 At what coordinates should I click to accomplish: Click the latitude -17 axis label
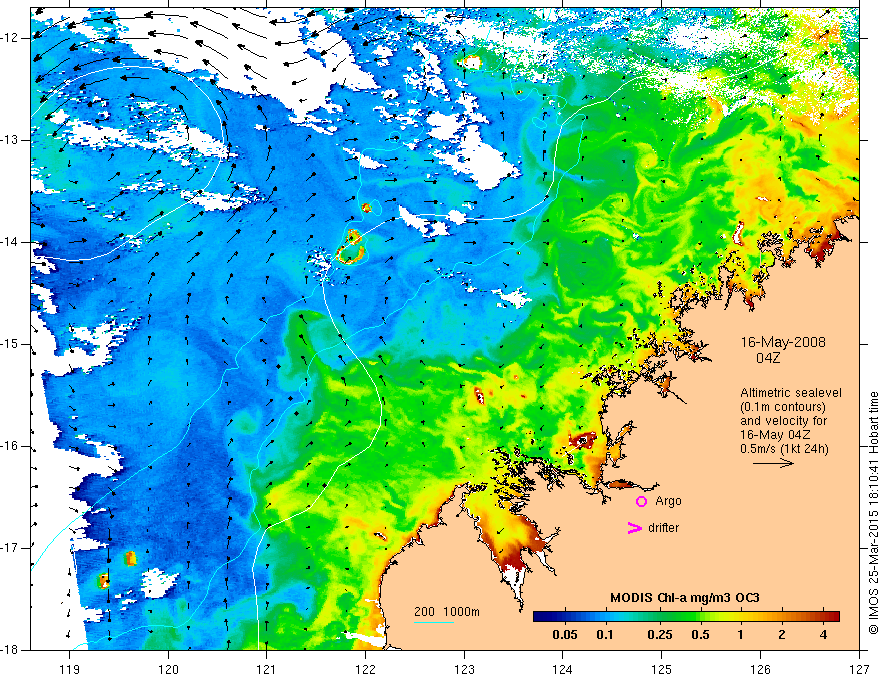[x=11, y=548]
